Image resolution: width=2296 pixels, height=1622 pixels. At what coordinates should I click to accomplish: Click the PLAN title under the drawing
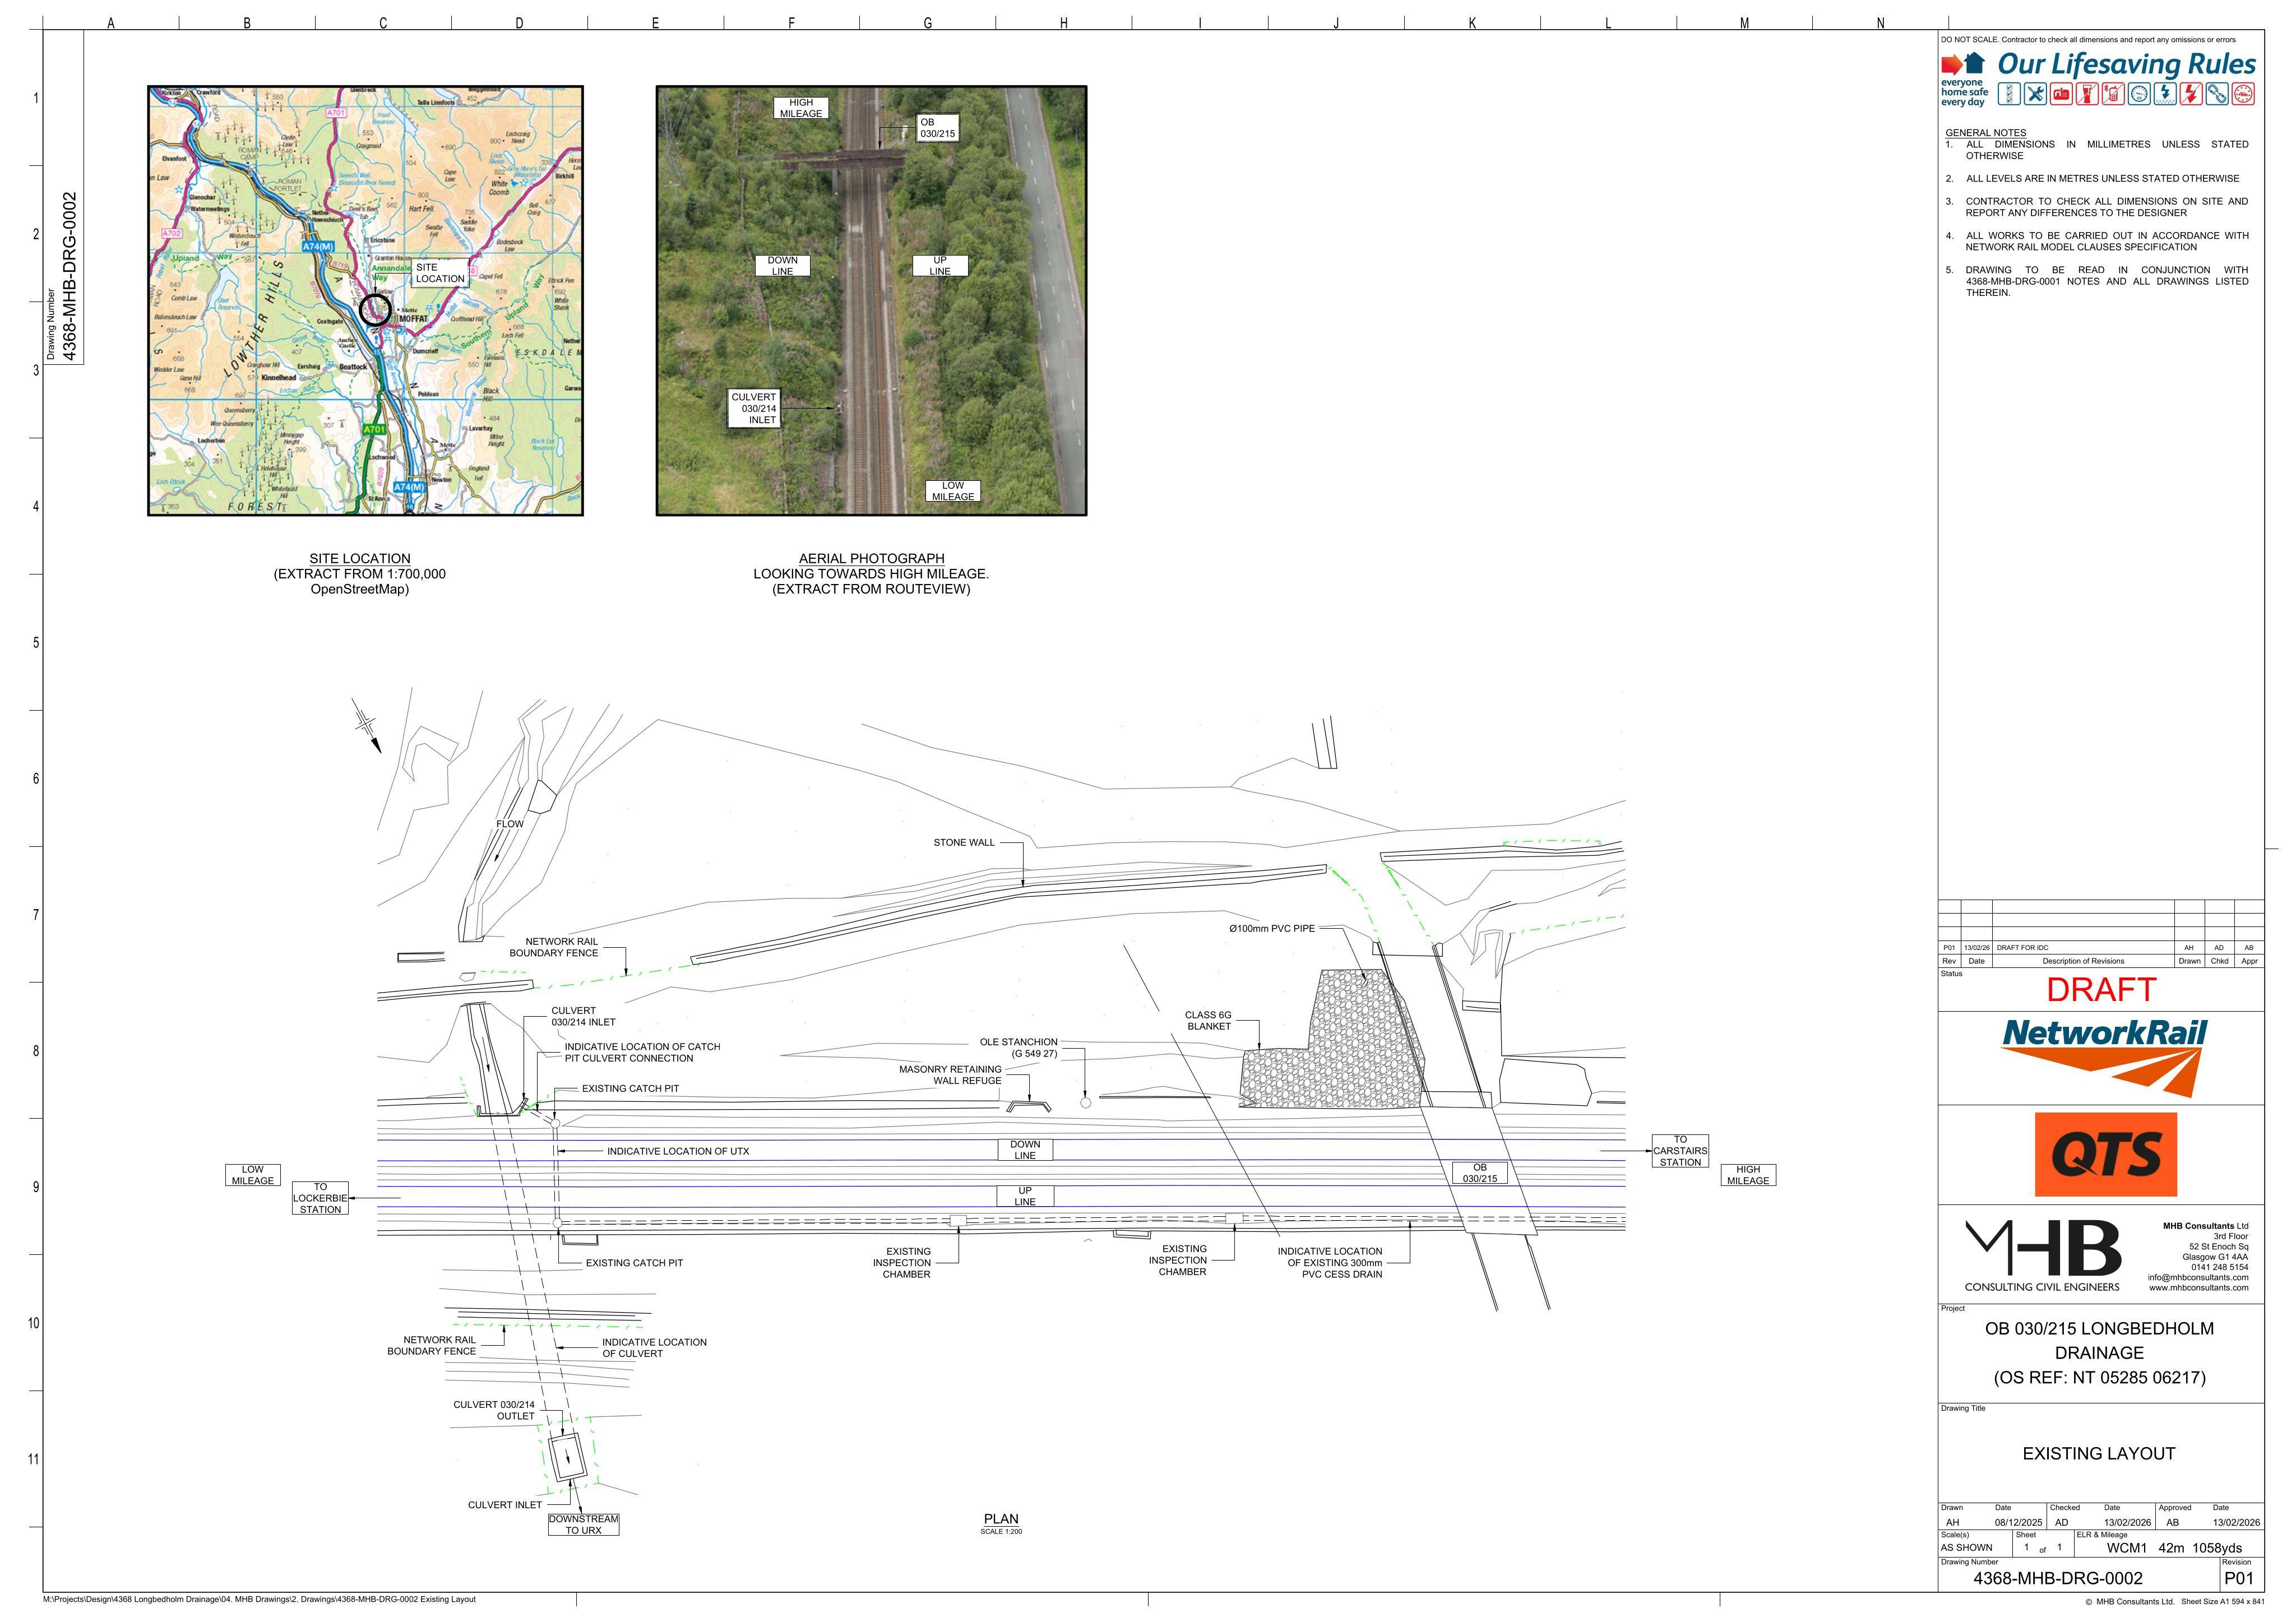1001,1518
